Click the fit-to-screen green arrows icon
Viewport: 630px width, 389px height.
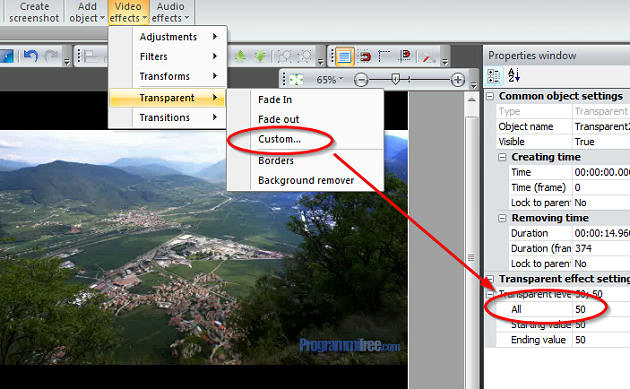[297, 80]
